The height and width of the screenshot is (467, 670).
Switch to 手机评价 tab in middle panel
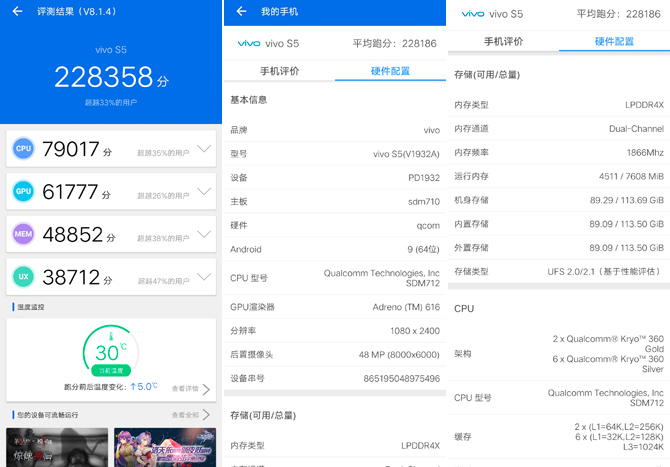click(x=279, y=71)
